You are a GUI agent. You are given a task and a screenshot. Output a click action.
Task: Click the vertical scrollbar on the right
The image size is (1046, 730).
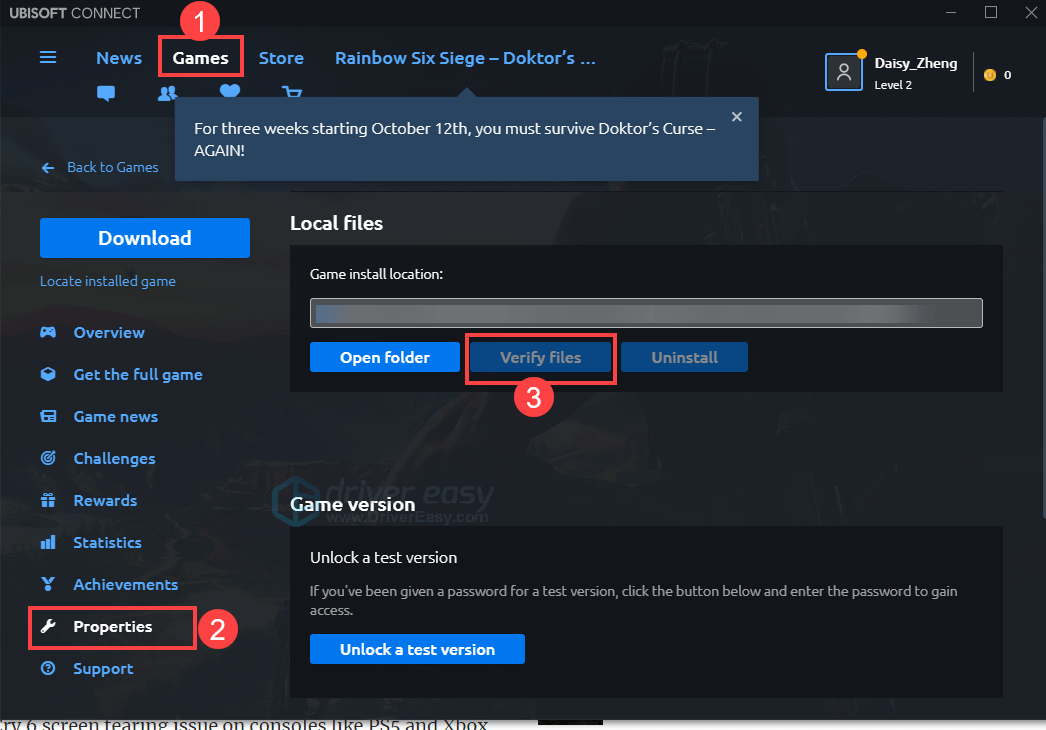pos(1042,318)
